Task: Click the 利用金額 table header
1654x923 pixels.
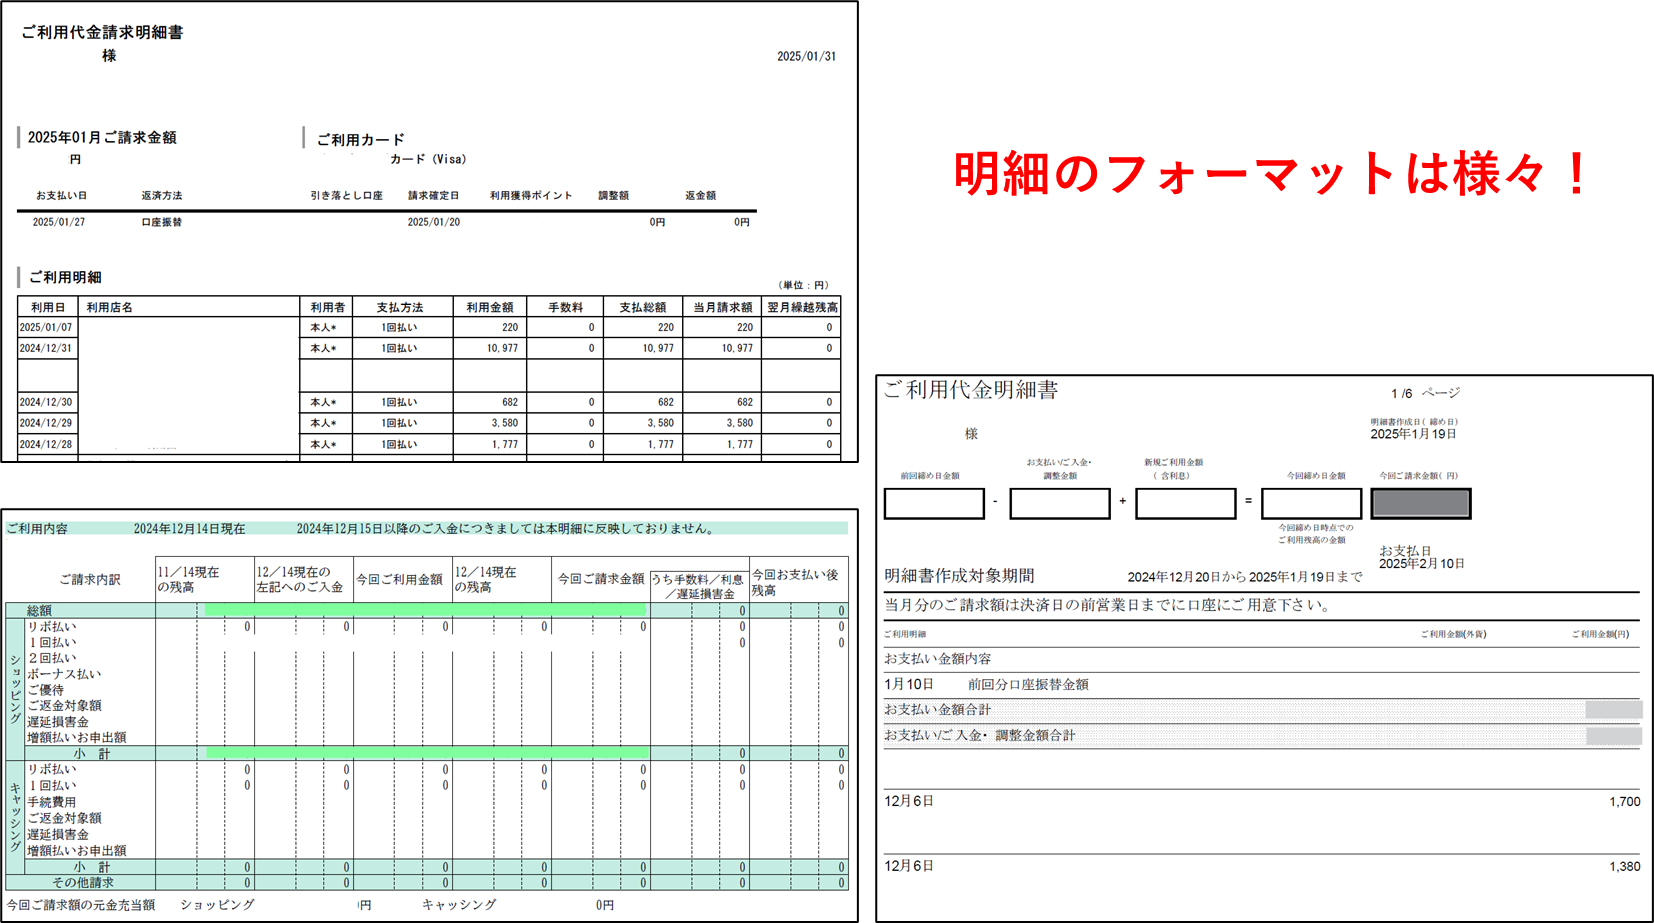Action: coord(490,308)
